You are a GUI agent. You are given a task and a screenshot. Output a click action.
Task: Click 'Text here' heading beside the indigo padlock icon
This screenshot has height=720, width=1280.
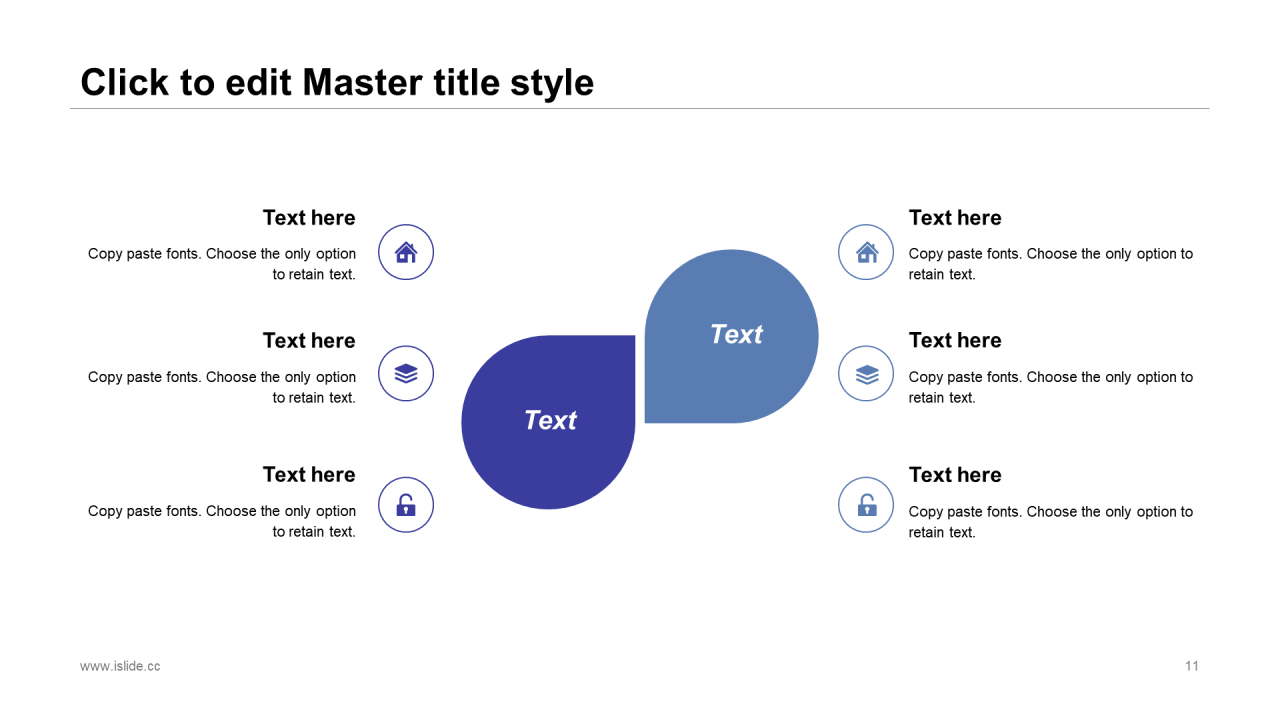click(x=309, y=475)
